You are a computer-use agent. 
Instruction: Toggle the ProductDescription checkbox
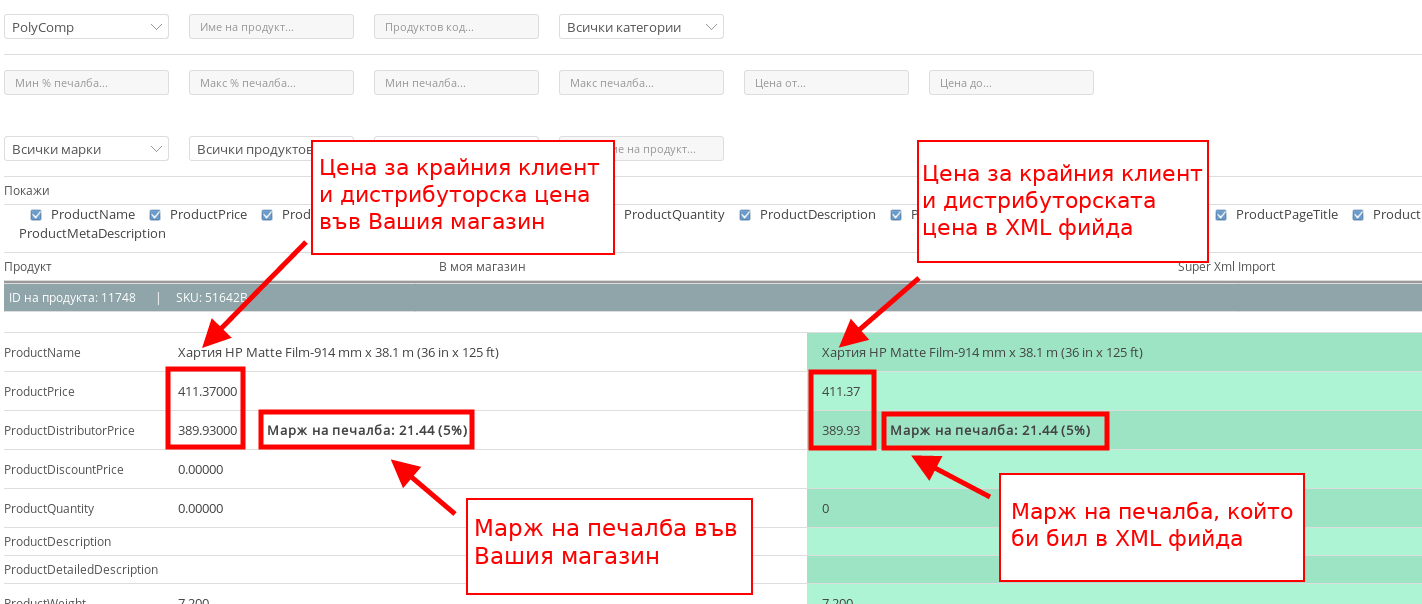pos(745,215)
